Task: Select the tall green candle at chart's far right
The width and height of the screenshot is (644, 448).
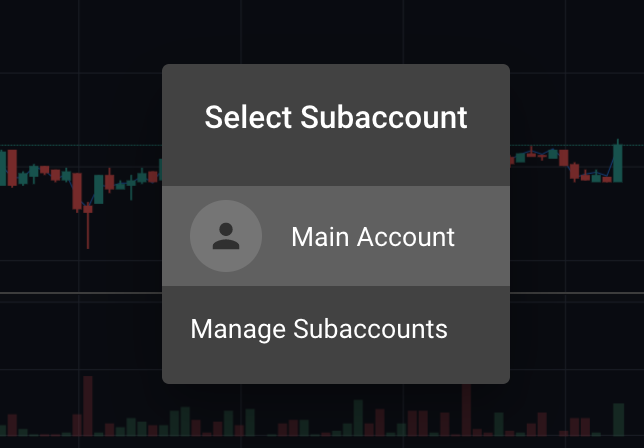Action: click(x=617, y=162)
